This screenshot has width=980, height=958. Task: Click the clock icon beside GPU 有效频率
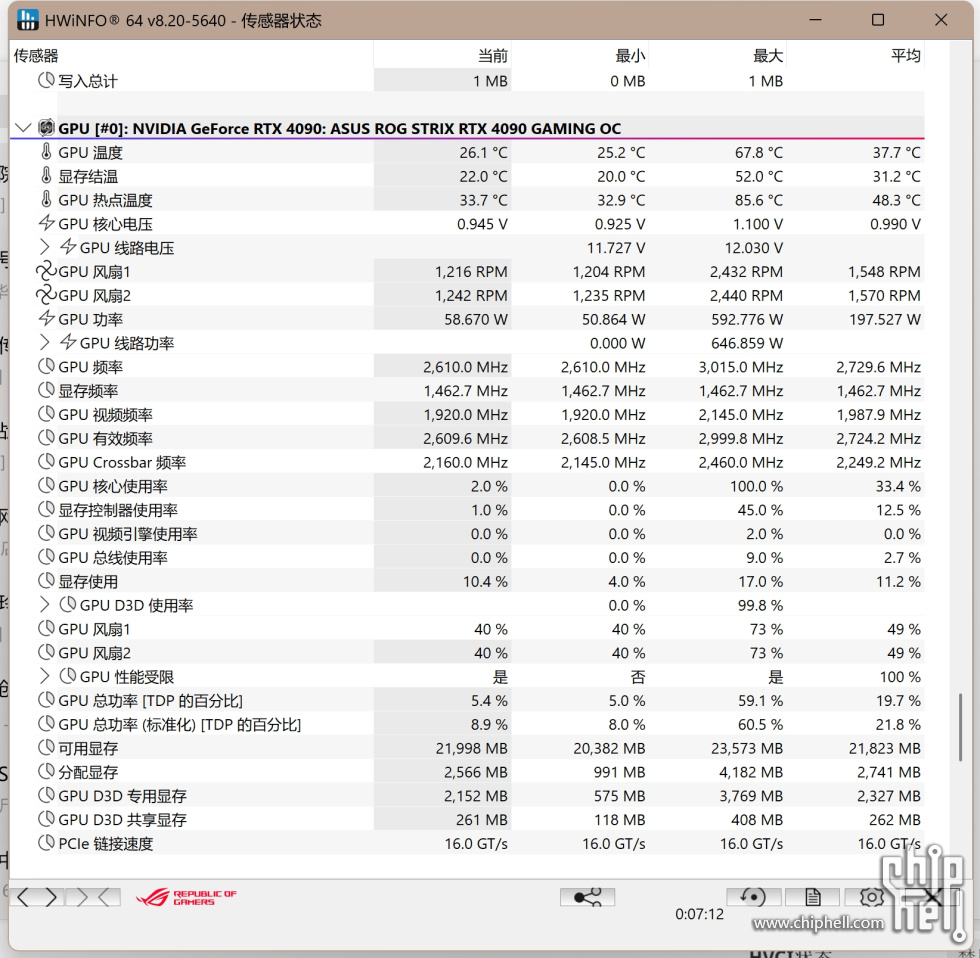46,437
